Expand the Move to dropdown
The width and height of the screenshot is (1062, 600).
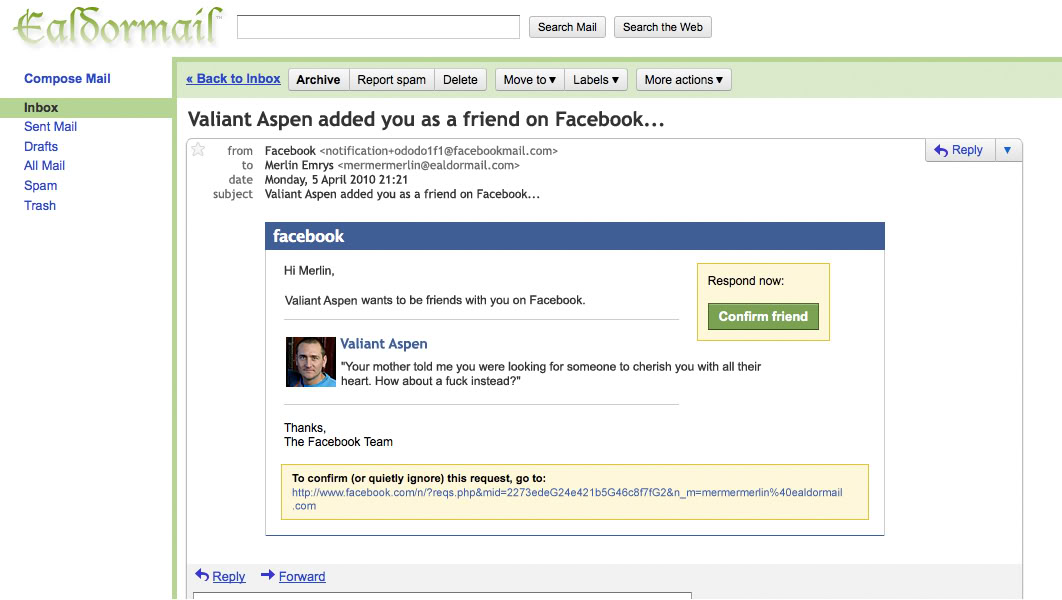pos(529,80)
